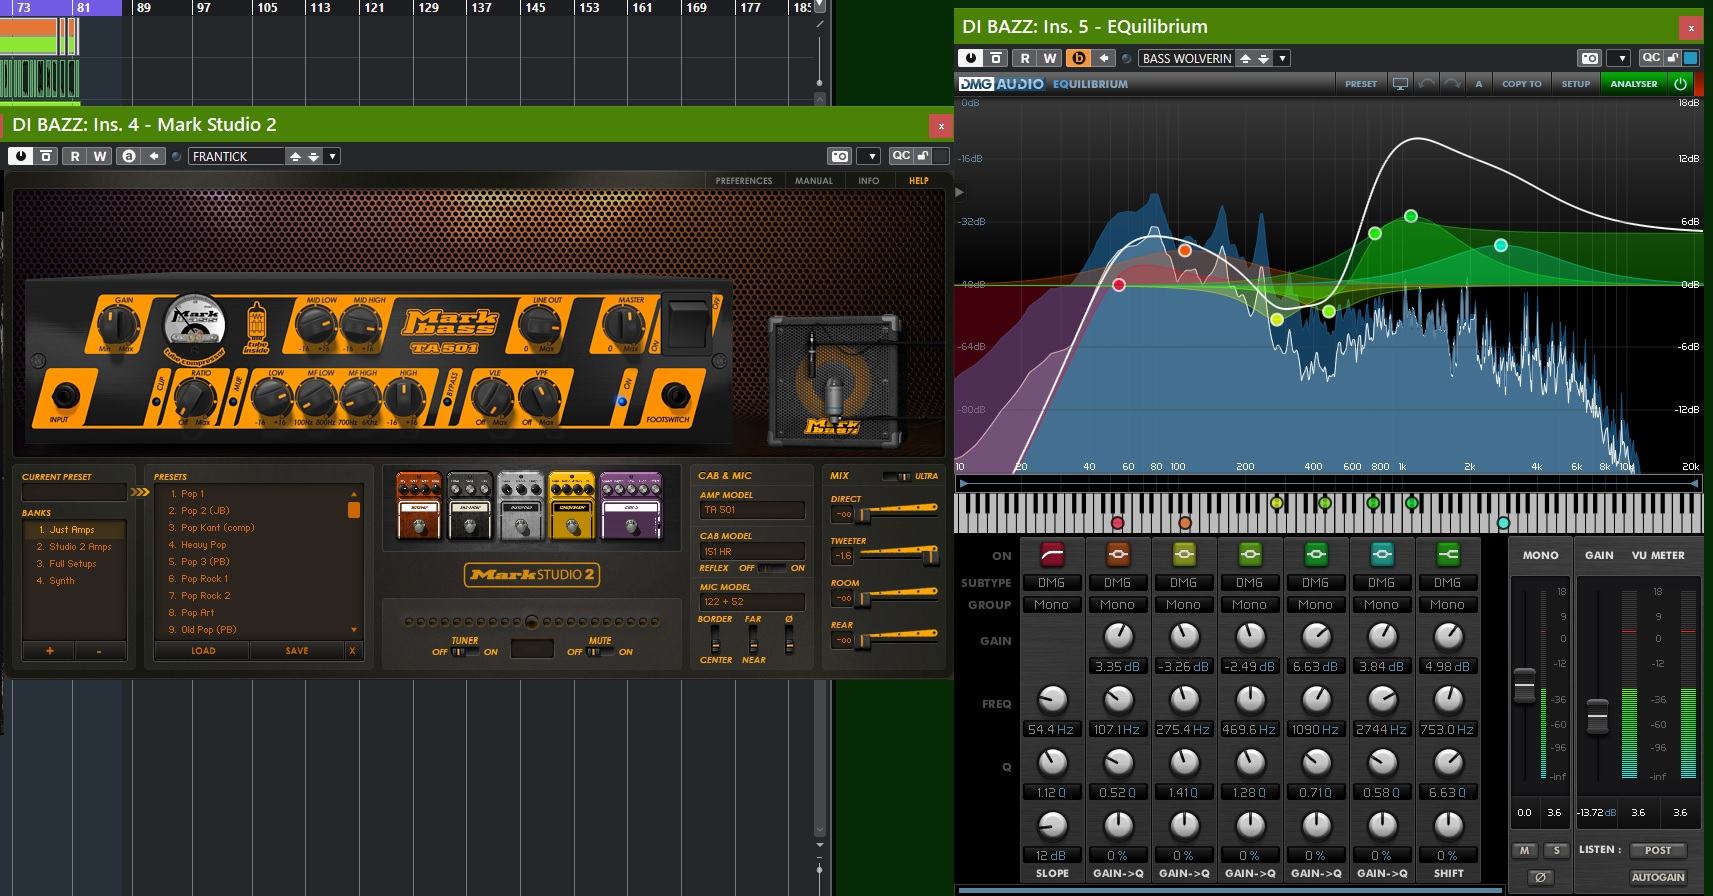This screenshot has width=1713, height=896.
Task: Click the high-pass filter band icon
Action: pyautogui.click(x=1051, y=554)
